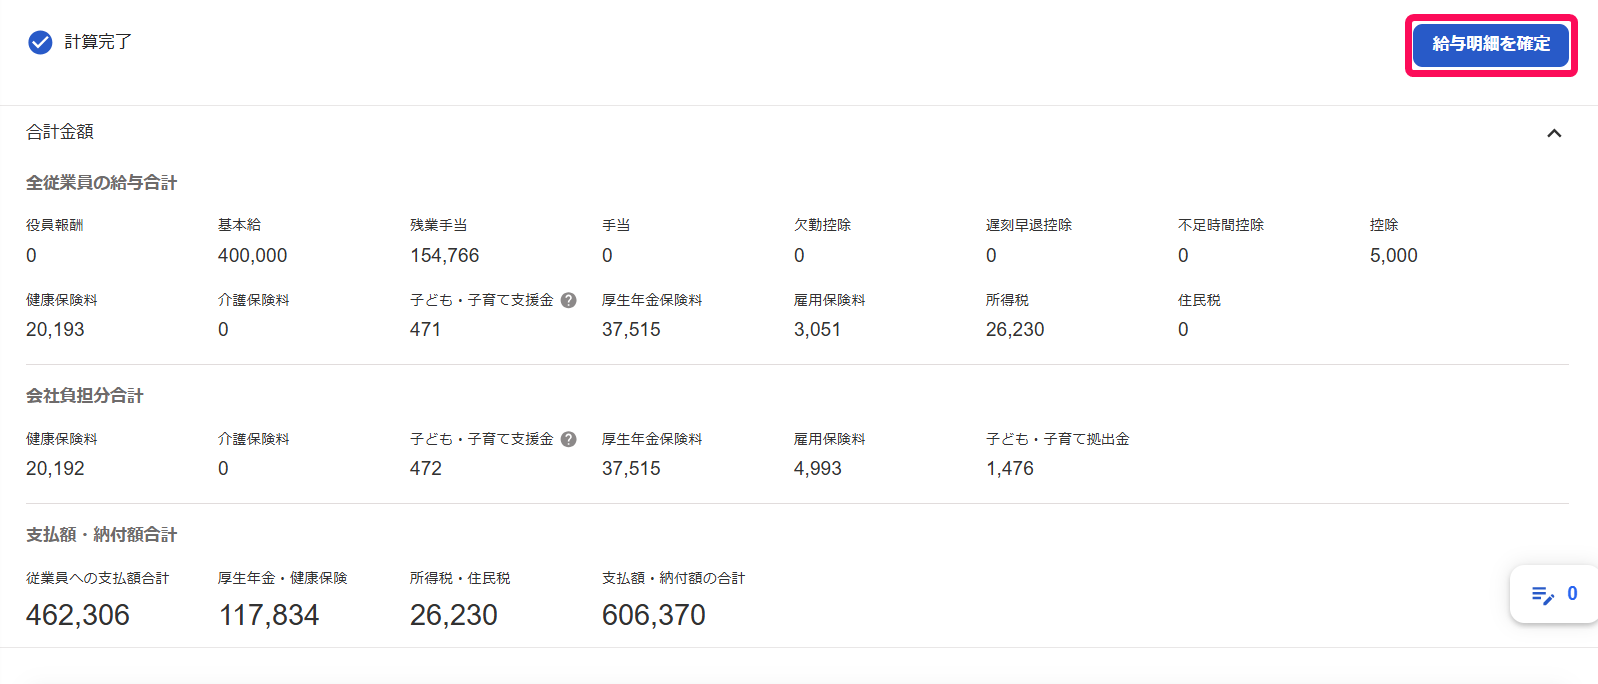The image size is (1598, 684).
Task: Click the 計算完了 status text
Action: coord(98,42)
